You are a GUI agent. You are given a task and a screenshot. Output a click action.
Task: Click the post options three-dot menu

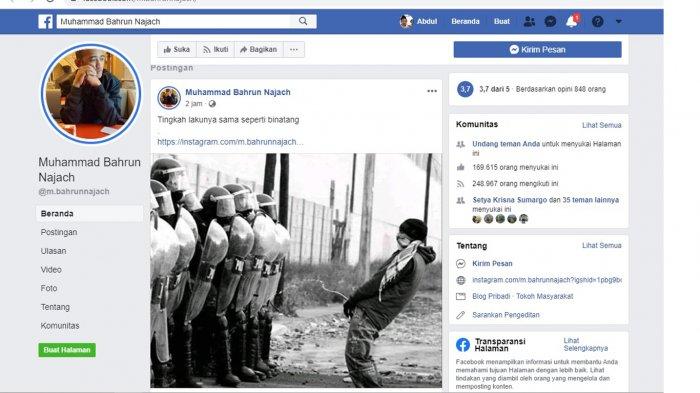tap(432, 91)
